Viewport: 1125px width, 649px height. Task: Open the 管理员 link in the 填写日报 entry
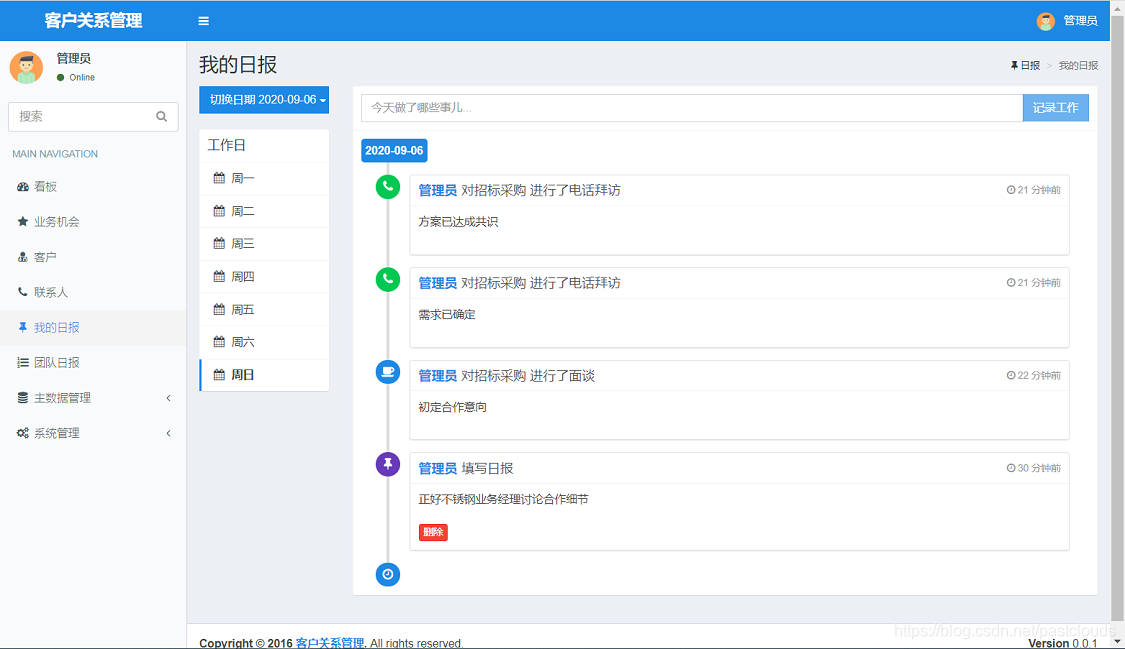click(438, 468)
